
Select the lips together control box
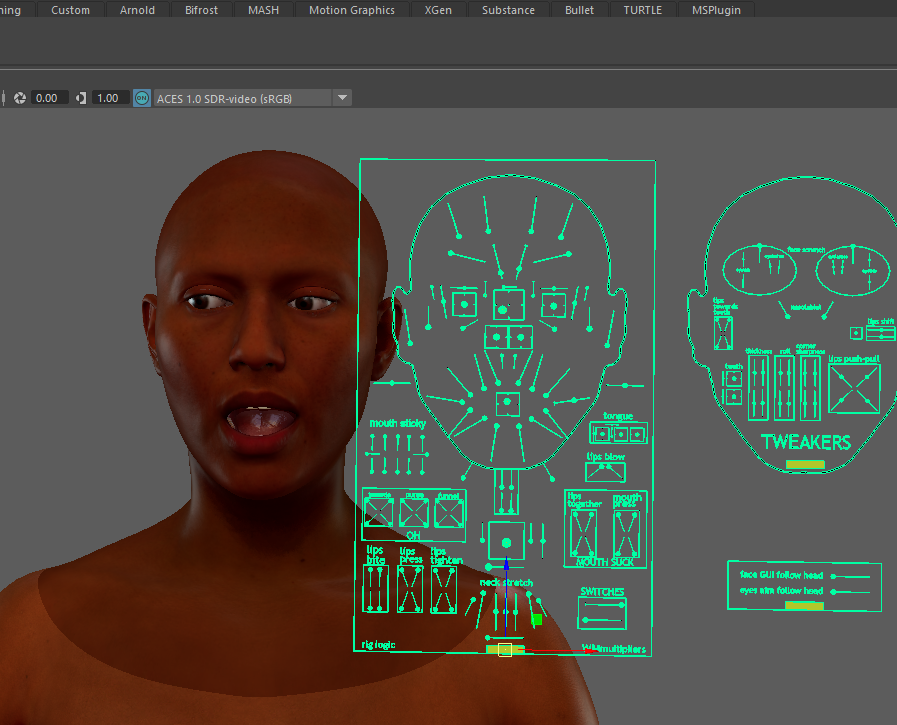click(583, 533)
